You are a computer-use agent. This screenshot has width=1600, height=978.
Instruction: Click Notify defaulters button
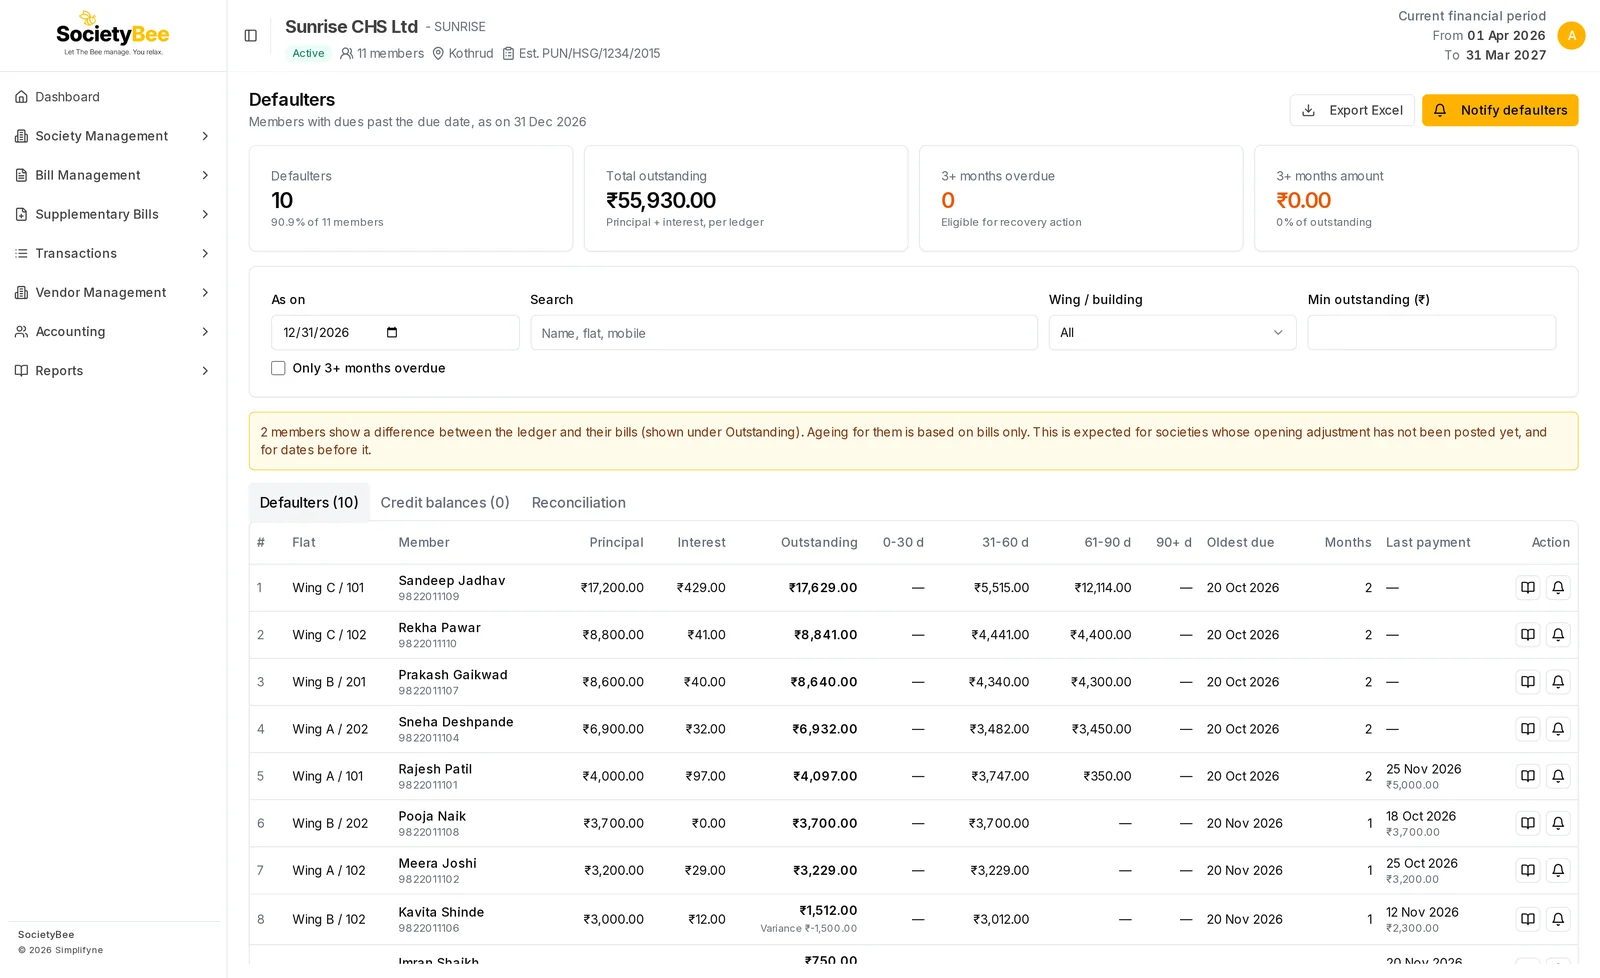coord(1500,110)
